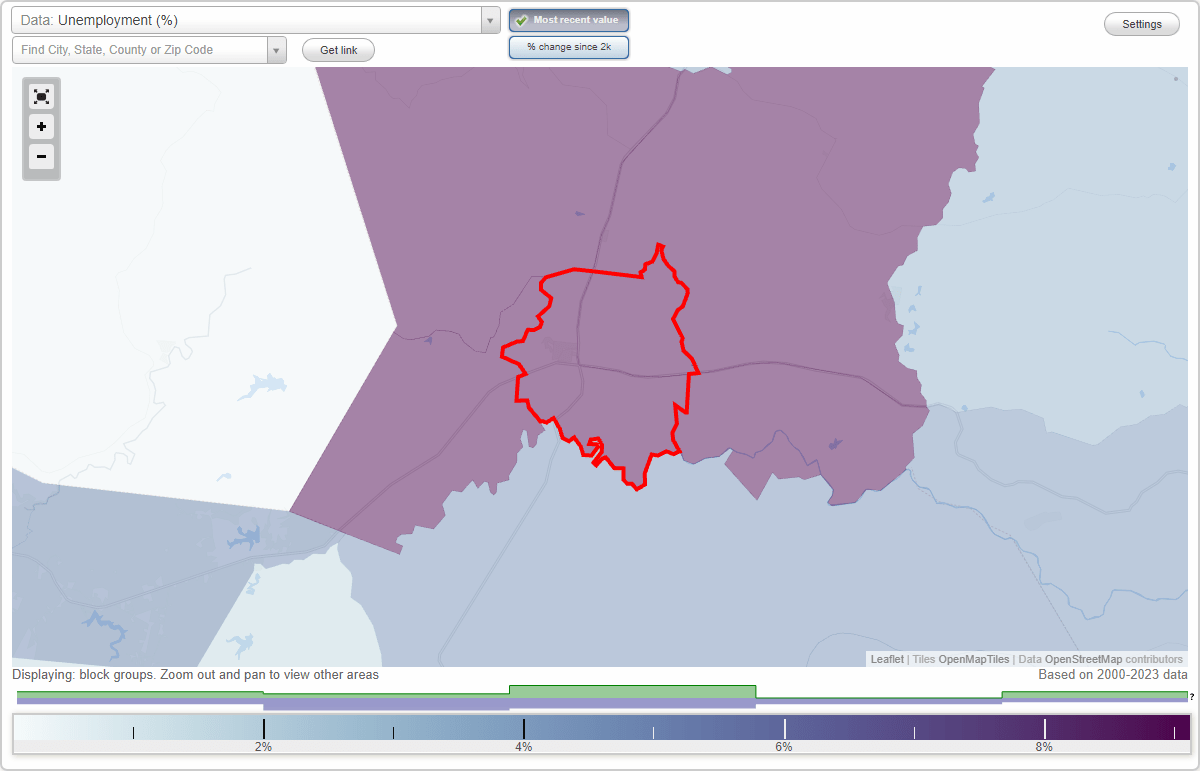Click the 2% mark on legend scale
Image resolution: width=1200 pixels, height=771 pixels.
coord(263,746)
